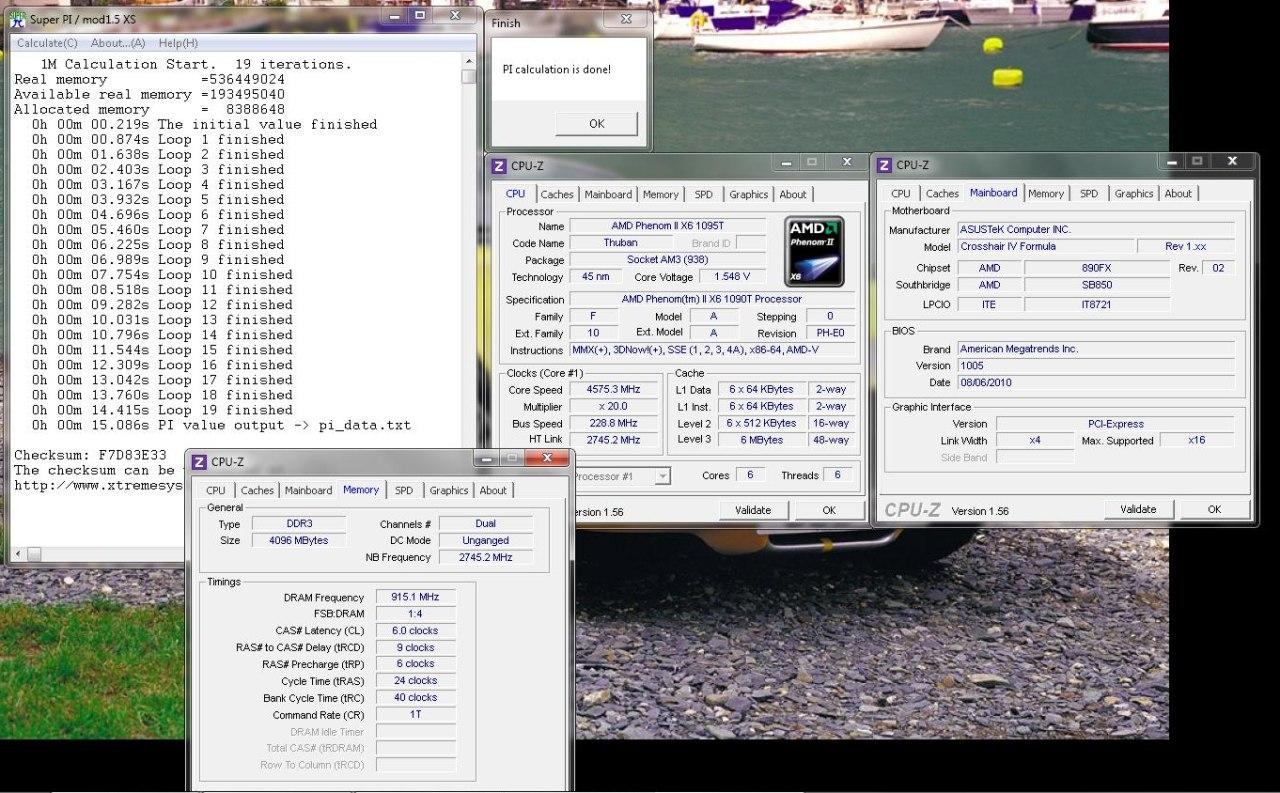Click the BIOS Brand American Megatrends Inc.
Image resolution: width=1280 pixels, height=793 pixels.
[1095, 349]
